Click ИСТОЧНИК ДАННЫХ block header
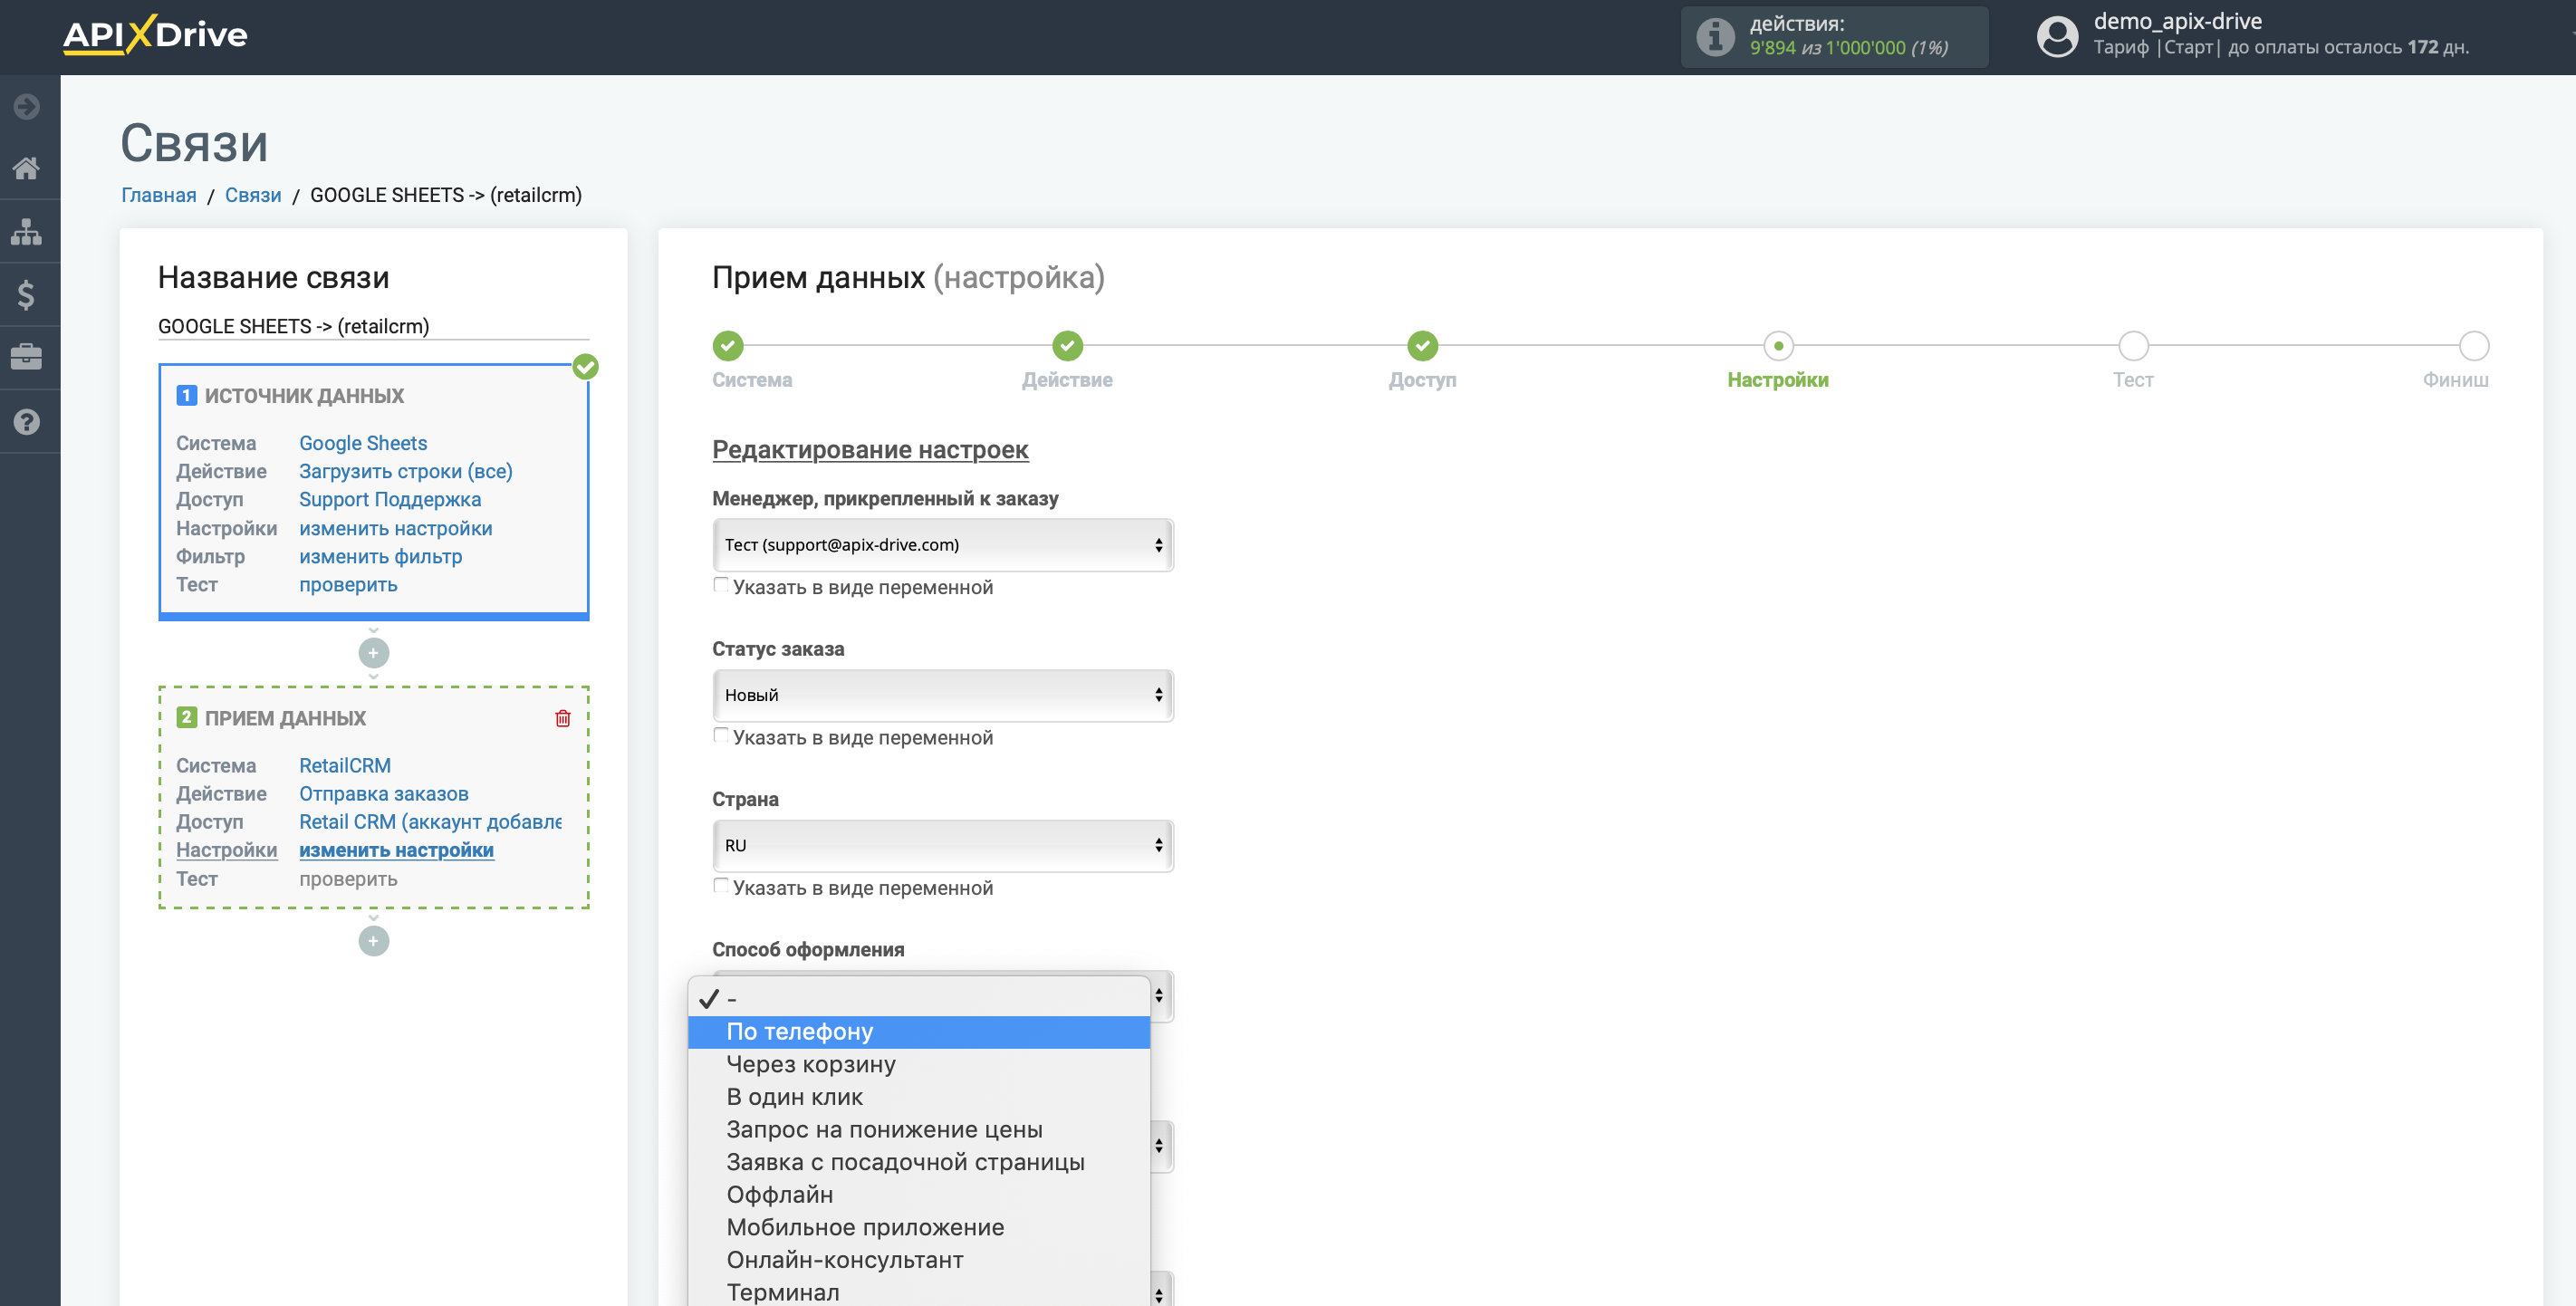Viewport: 2576px width, 1306px height. (304, 396)
